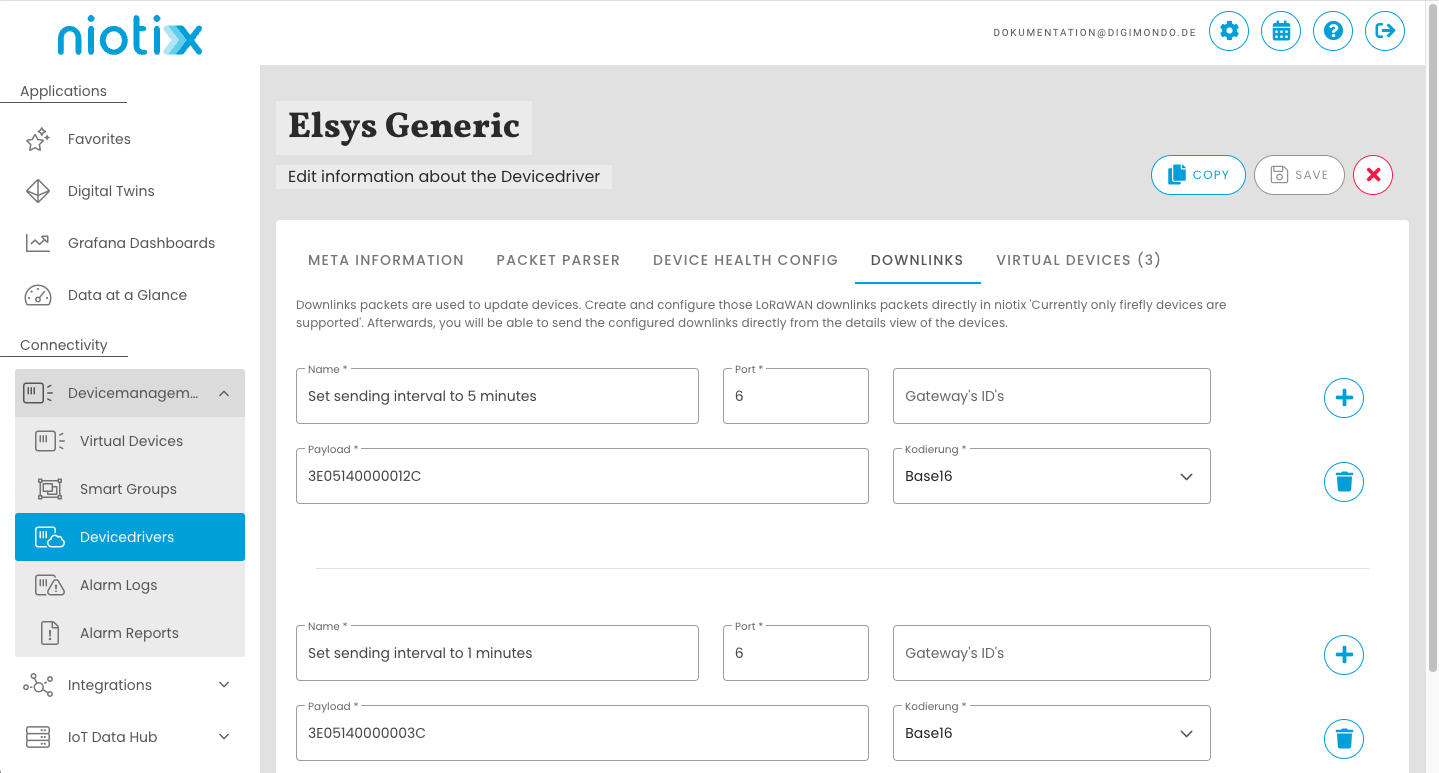Open help with the question mark icon
The height and width of the screenshot is (773, 1439).
pos(1333,31)
